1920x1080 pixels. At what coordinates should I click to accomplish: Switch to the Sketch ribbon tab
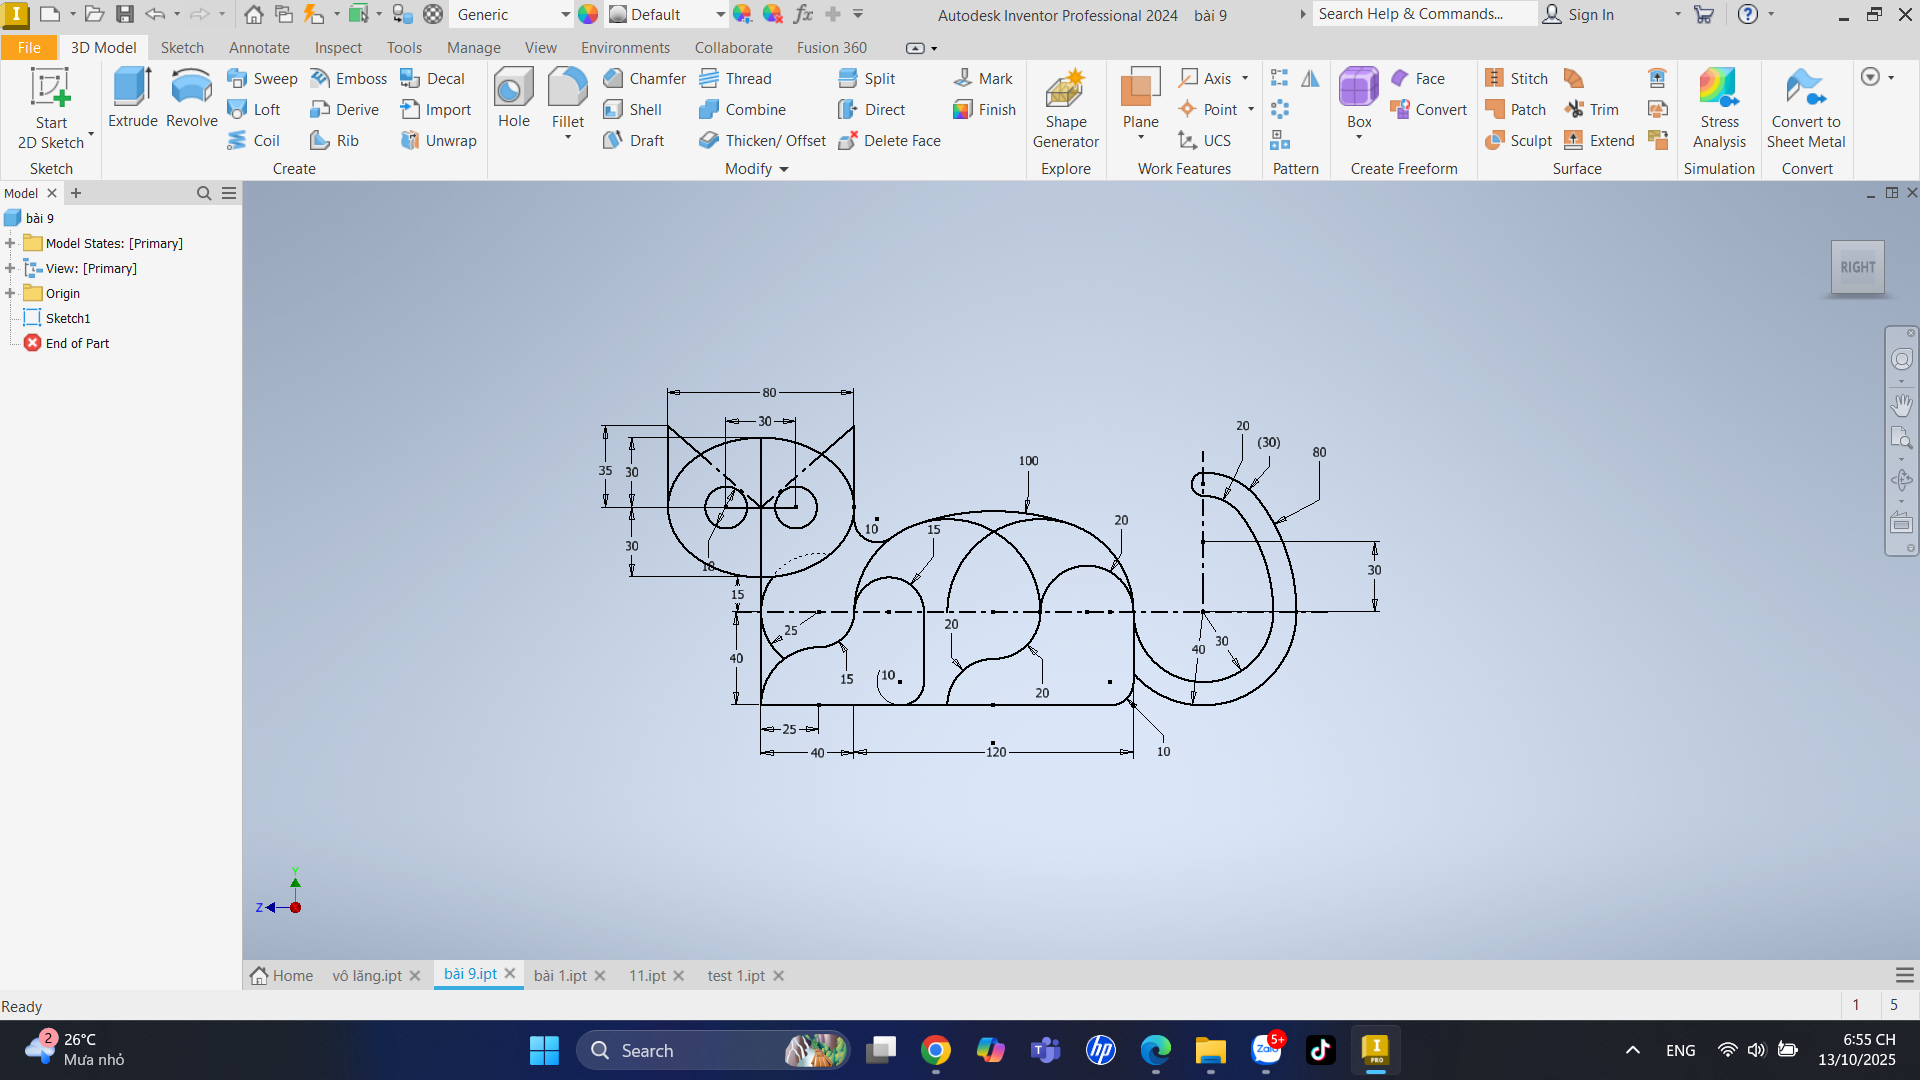click(x=182, y=48)
